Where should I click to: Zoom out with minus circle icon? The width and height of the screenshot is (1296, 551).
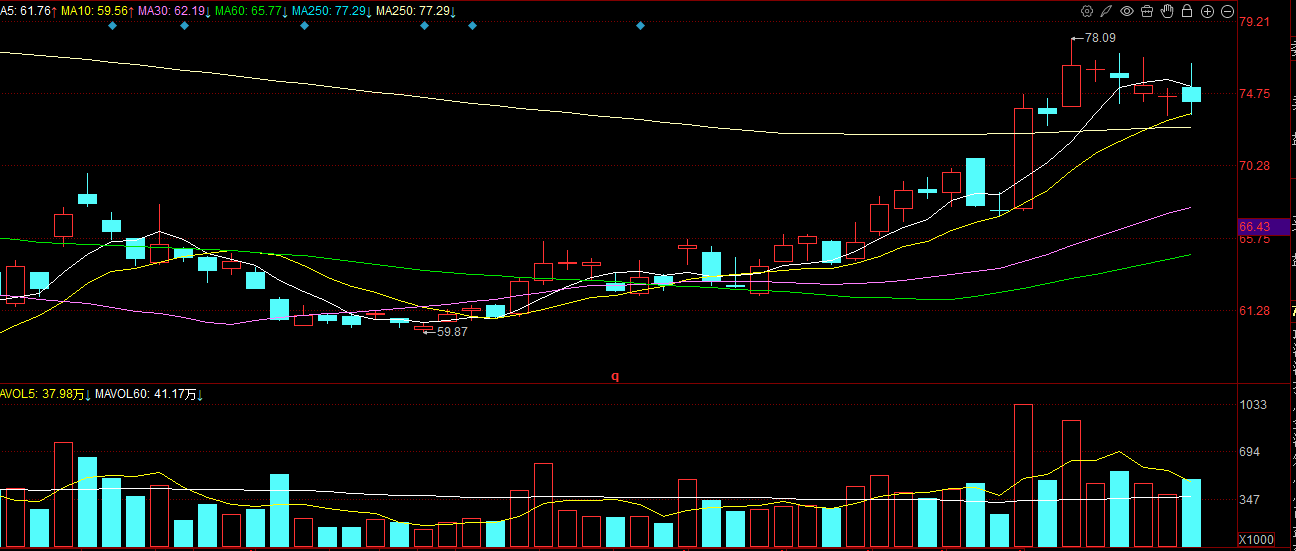point(1227,12)
